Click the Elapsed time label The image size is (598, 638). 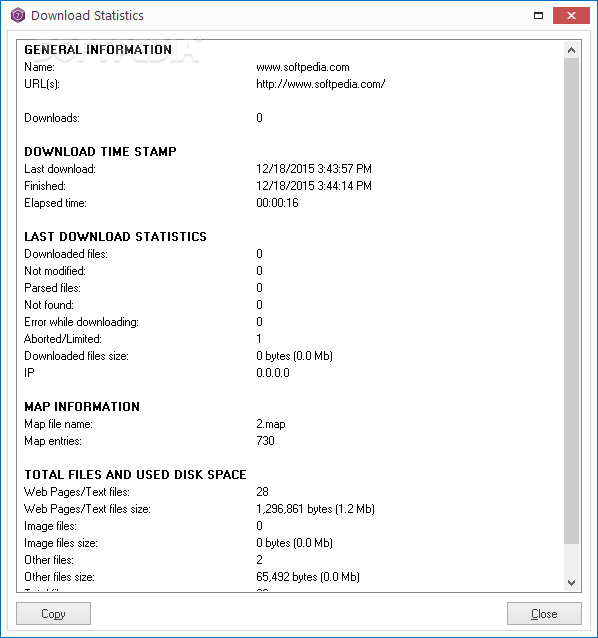pyautogui.click(x=55, y=203)
